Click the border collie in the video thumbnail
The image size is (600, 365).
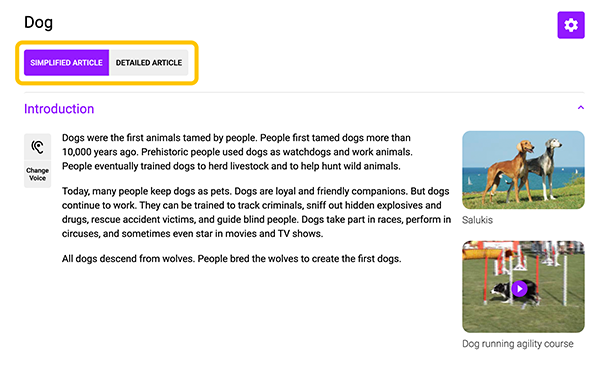(x=513, y=295)
